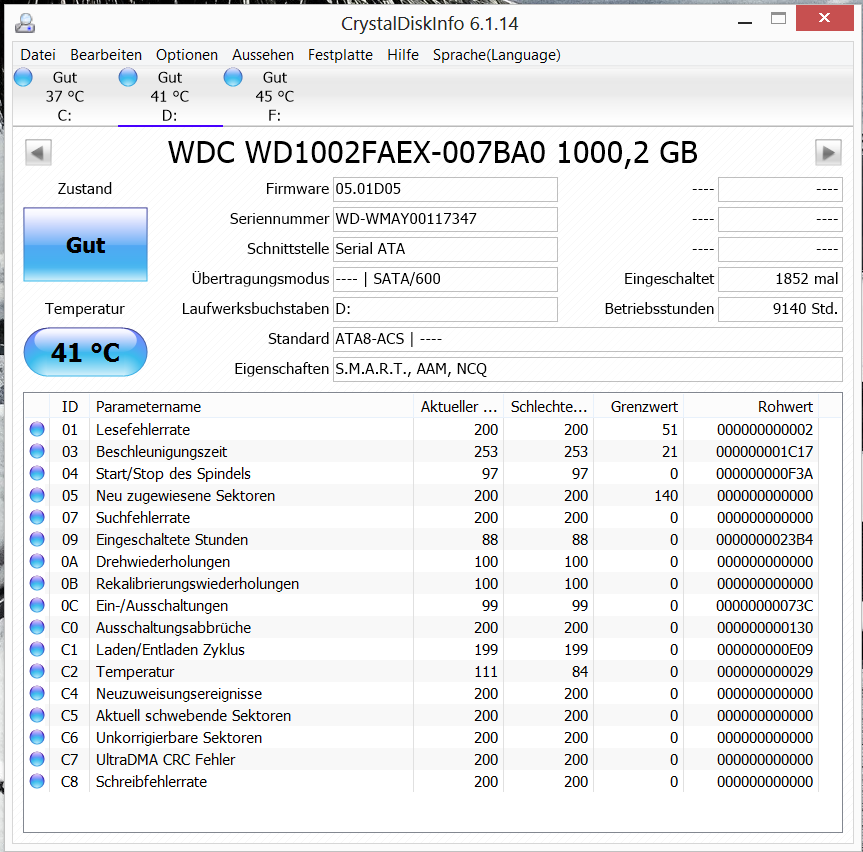Click status dot of Aktuell schwebende Sektoren row

37,716
